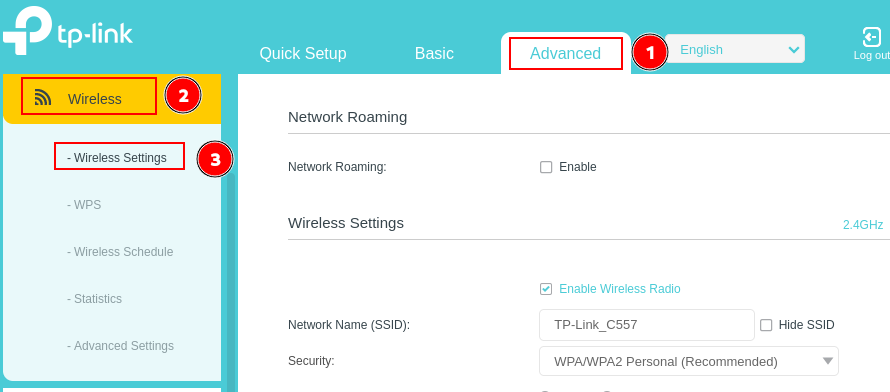Select the Advanced tab

565,53
